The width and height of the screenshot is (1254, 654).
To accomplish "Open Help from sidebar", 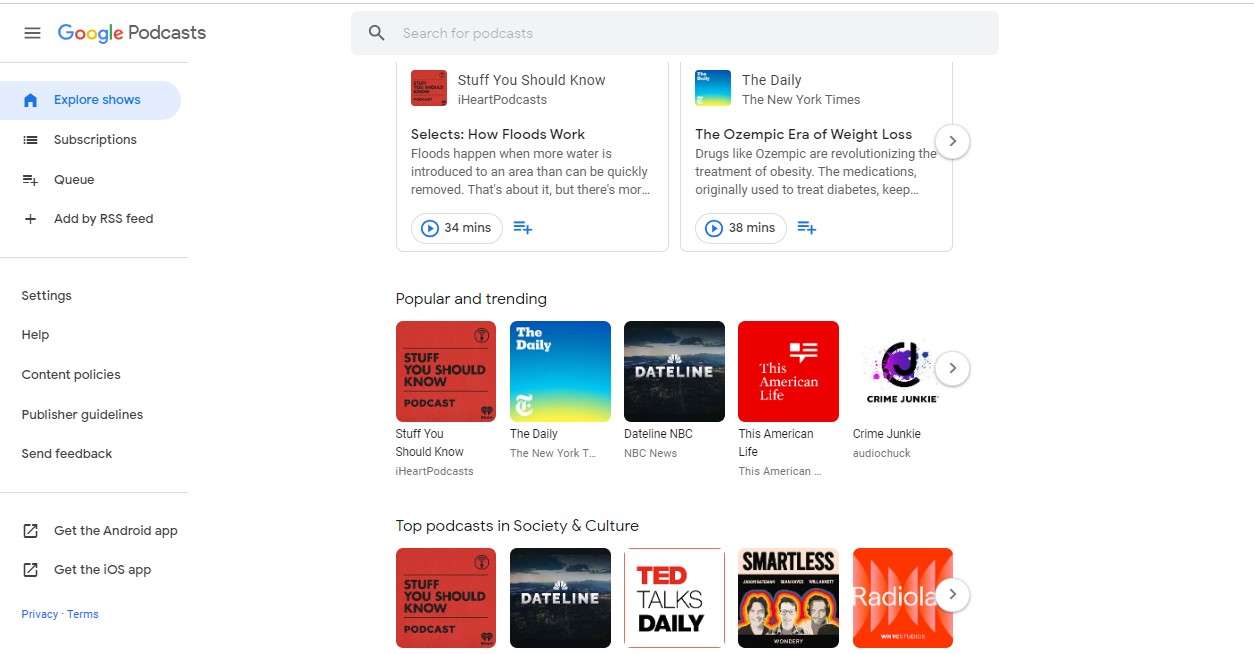I will [x=35, y=335].
